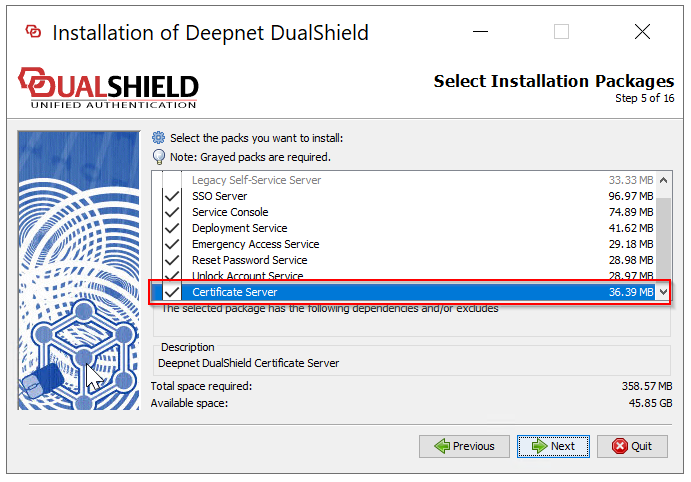Screen dimensions: 691x482
Task: Go back with the Previous button
Action: (x=465, y=446)
